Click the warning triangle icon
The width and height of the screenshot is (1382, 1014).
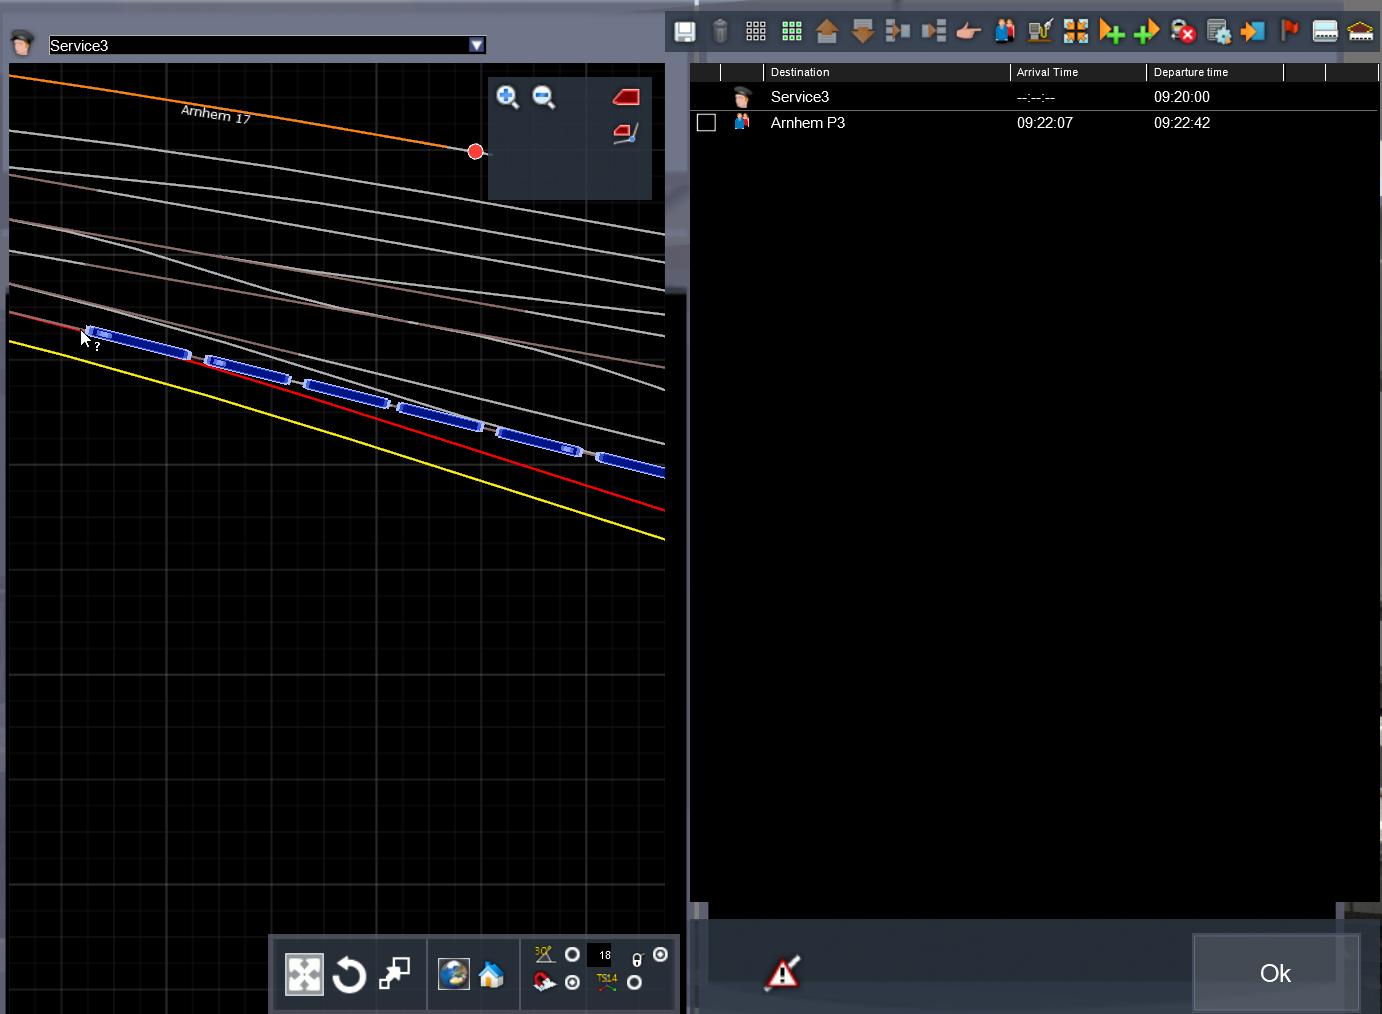782,973
